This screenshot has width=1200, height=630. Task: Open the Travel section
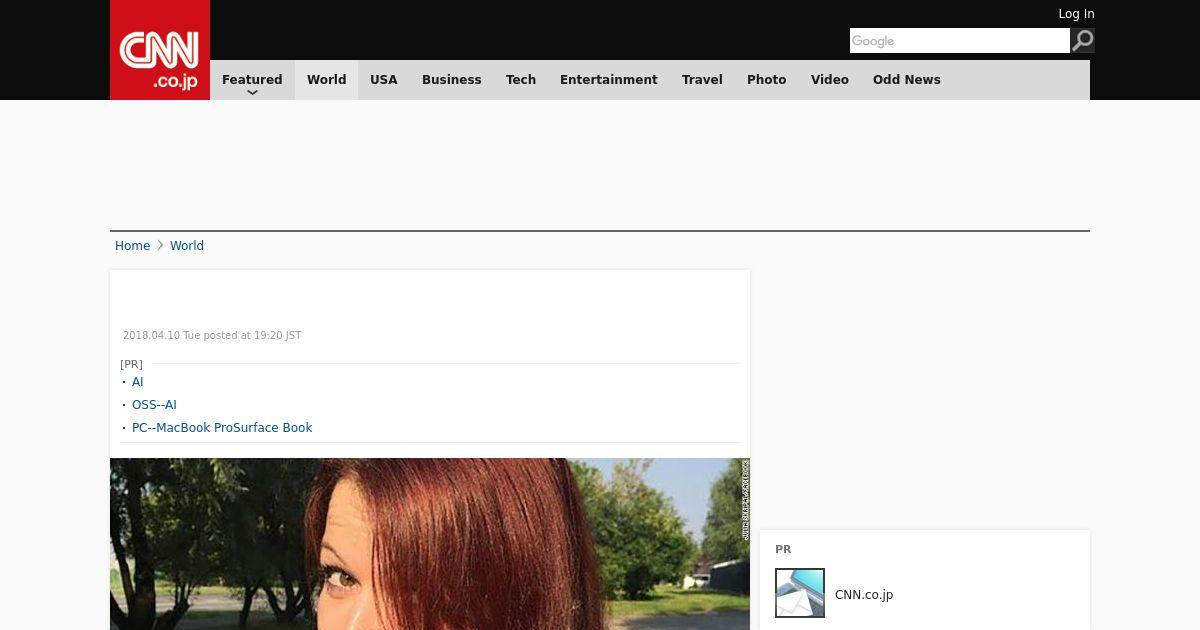coord(702,80)
